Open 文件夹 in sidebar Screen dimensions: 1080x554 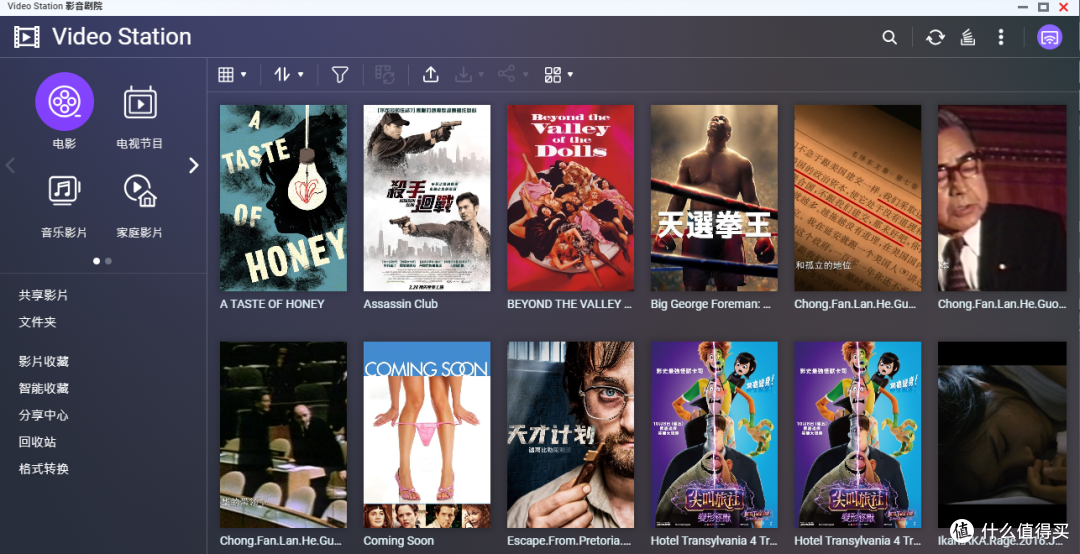37,322
